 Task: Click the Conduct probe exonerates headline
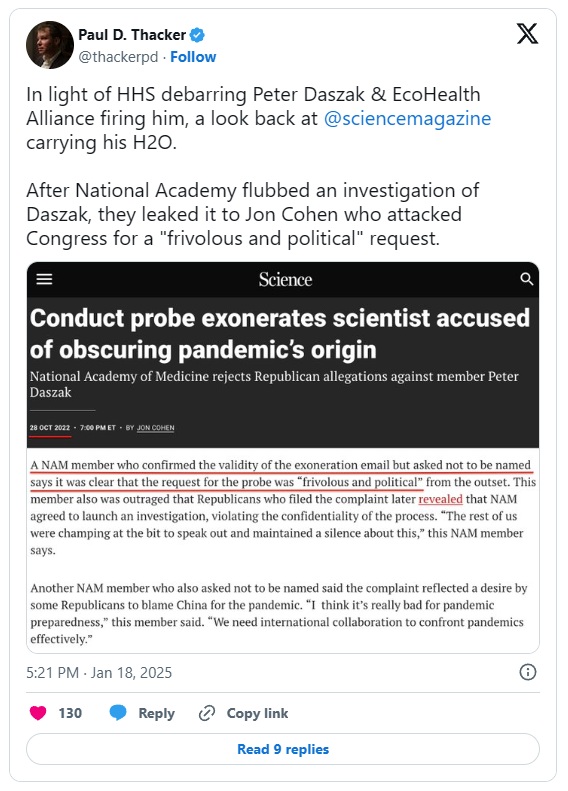click(279, 333)
